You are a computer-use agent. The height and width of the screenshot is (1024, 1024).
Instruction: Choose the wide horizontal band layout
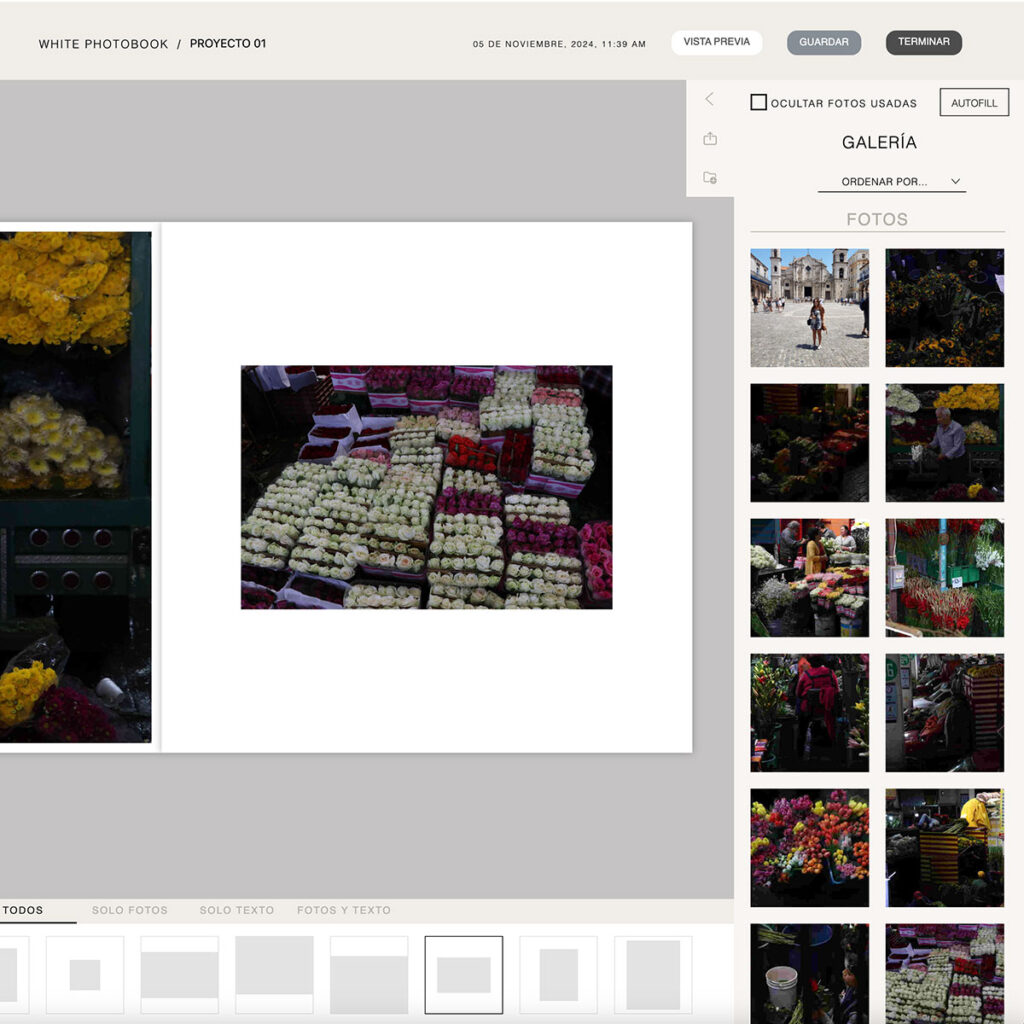pyautogui.click(x=179, y=975)
